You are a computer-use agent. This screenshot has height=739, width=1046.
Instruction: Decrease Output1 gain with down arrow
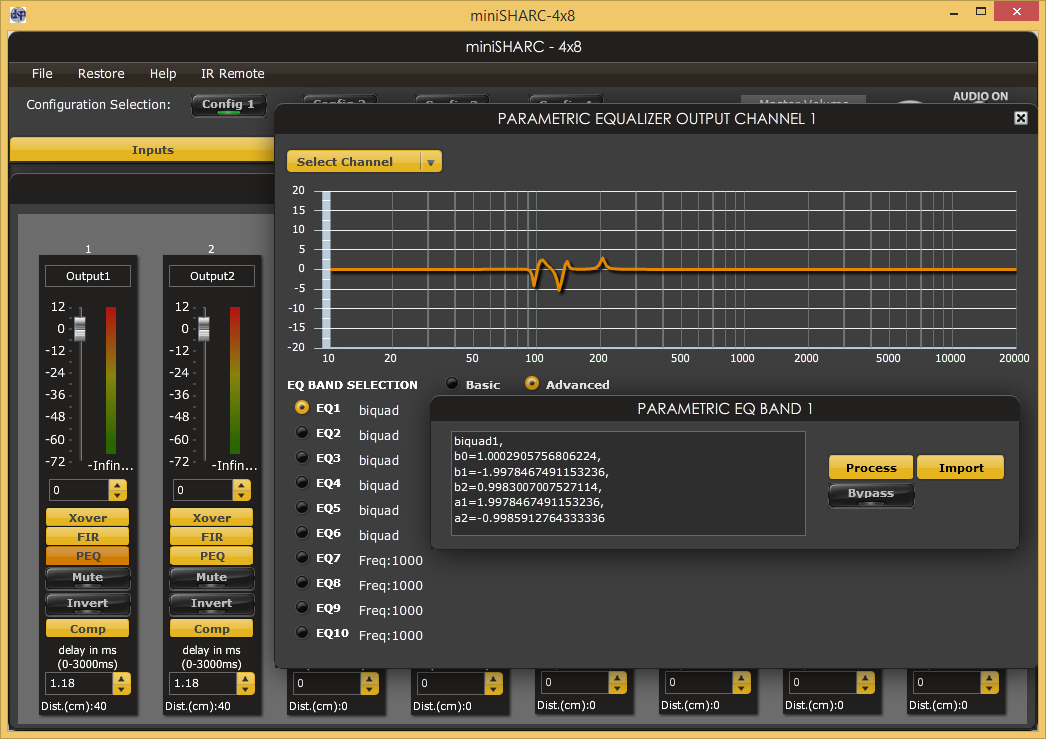point(117,496)
